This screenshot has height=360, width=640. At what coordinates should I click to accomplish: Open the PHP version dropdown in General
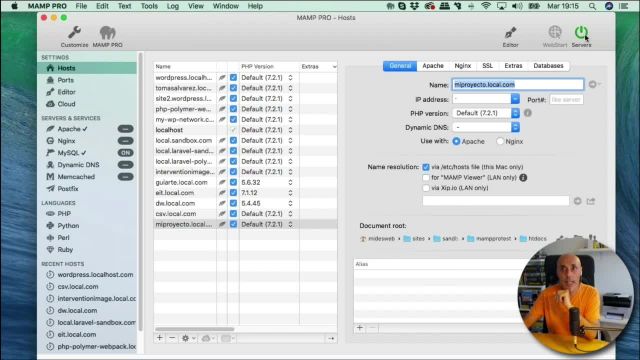click(515, 113)
